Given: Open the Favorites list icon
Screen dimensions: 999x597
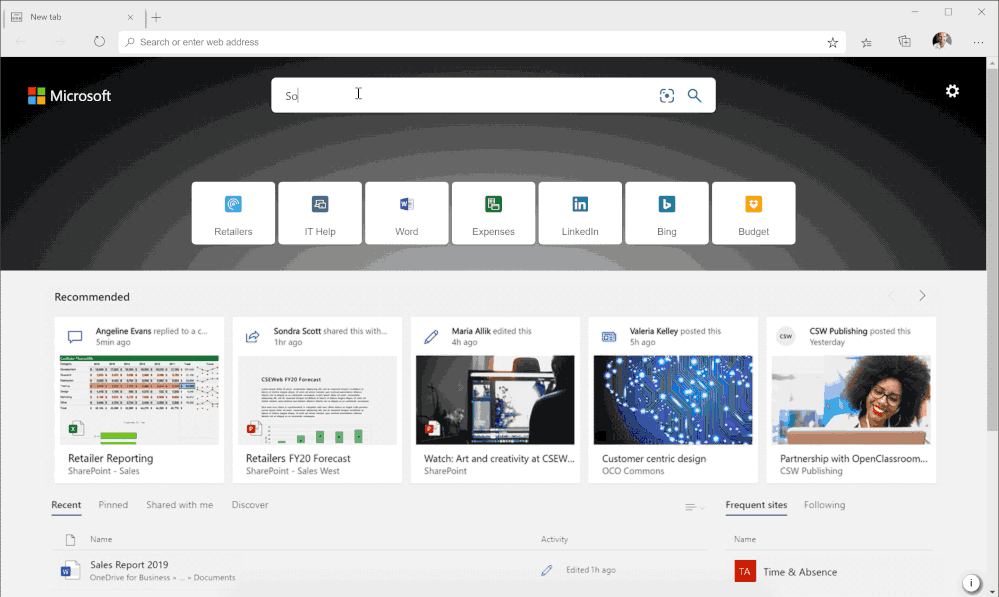Looking at the screenshot, I should coord(866,42).
